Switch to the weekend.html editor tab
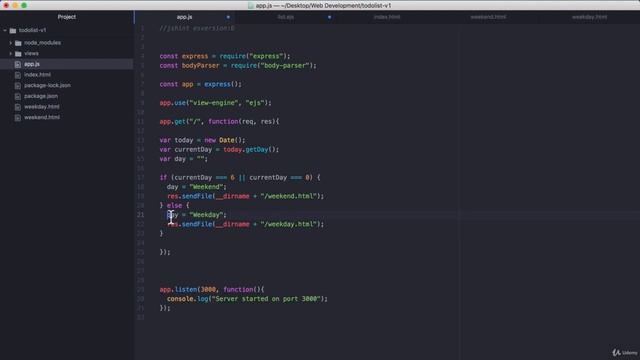640x360 pixels. [488, 17]
